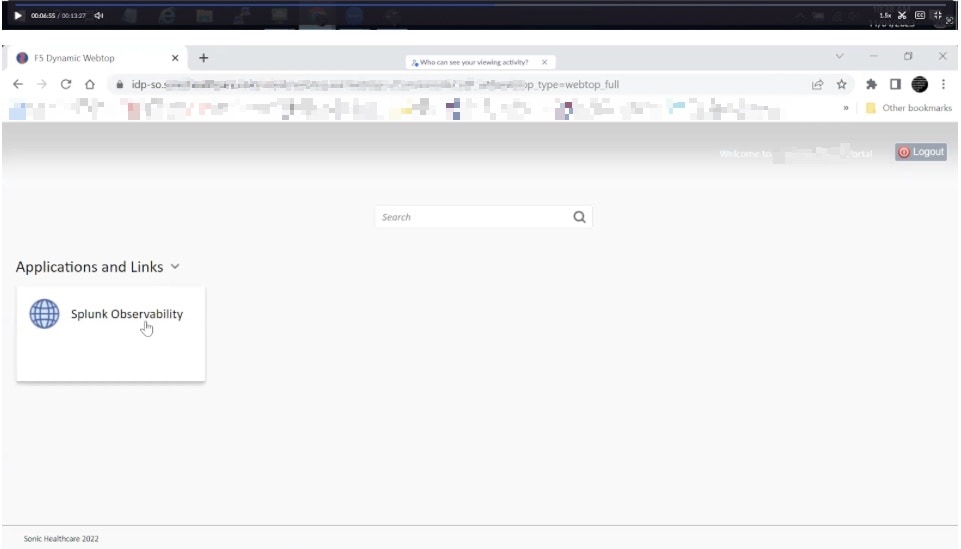This screenshot has width=961, height=549.
Task: Reload the current page
Action: (66, 84)
